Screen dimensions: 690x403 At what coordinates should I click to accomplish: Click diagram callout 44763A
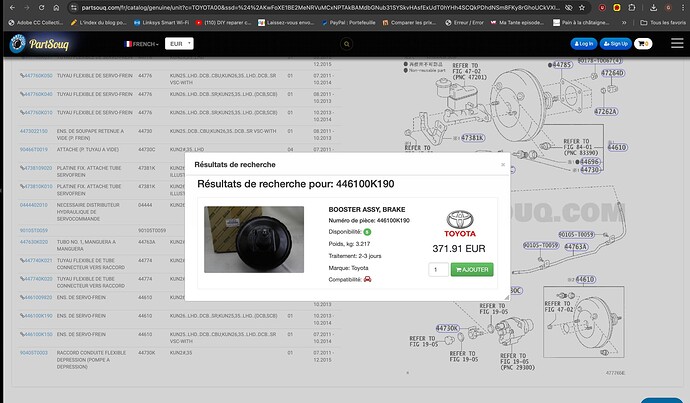coord(576,247)
